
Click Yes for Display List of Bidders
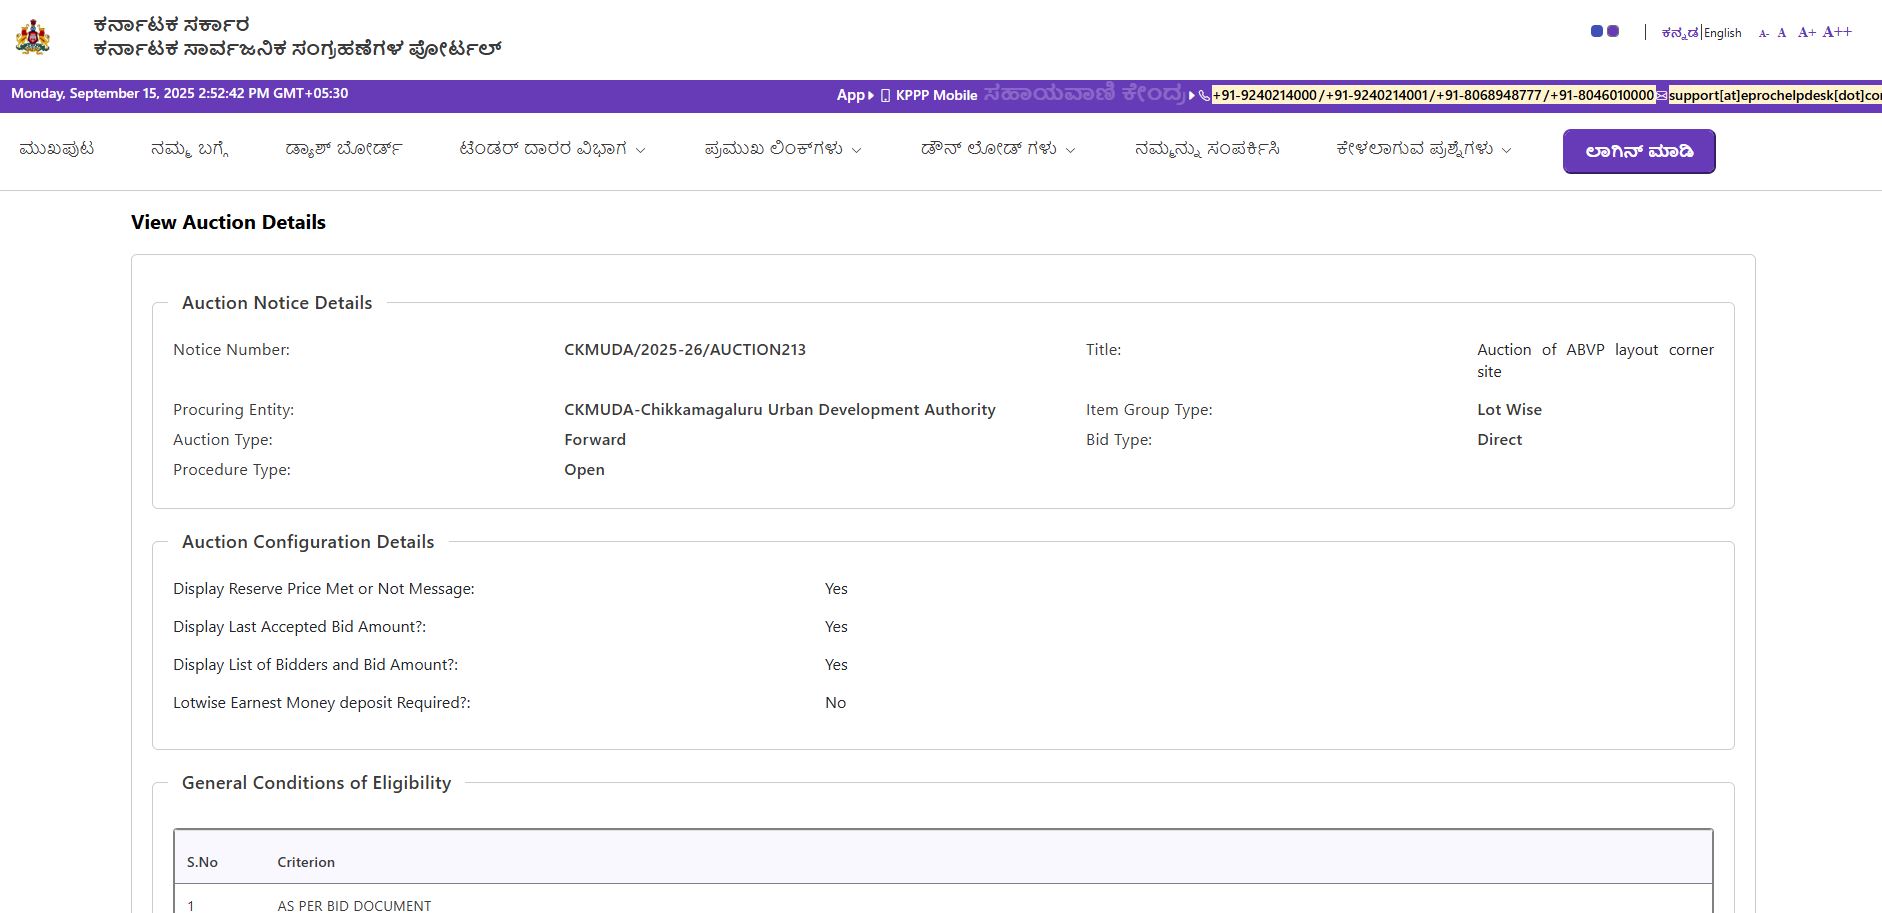(836, 665)
